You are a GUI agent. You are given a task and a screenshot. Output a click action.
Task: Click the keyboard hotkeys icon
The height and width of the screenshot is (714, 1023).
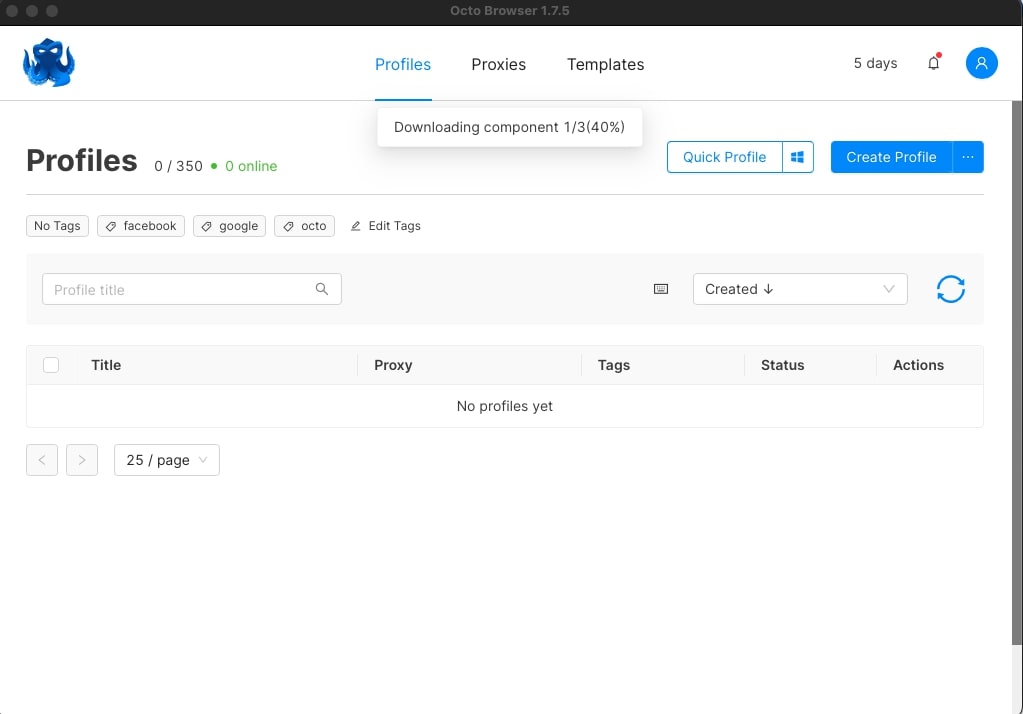(661, 289)
